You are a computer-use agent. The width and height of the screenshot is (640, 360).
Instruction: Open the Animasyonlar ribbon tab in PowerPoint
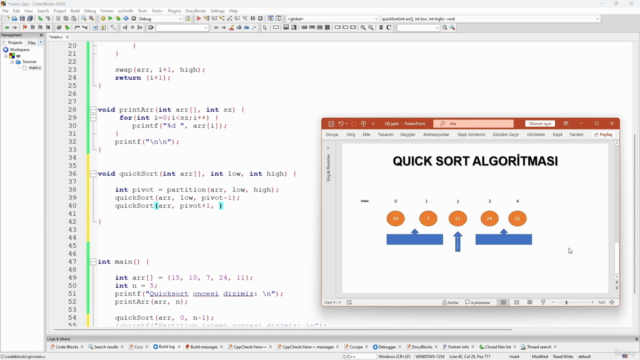pos(436,134)
